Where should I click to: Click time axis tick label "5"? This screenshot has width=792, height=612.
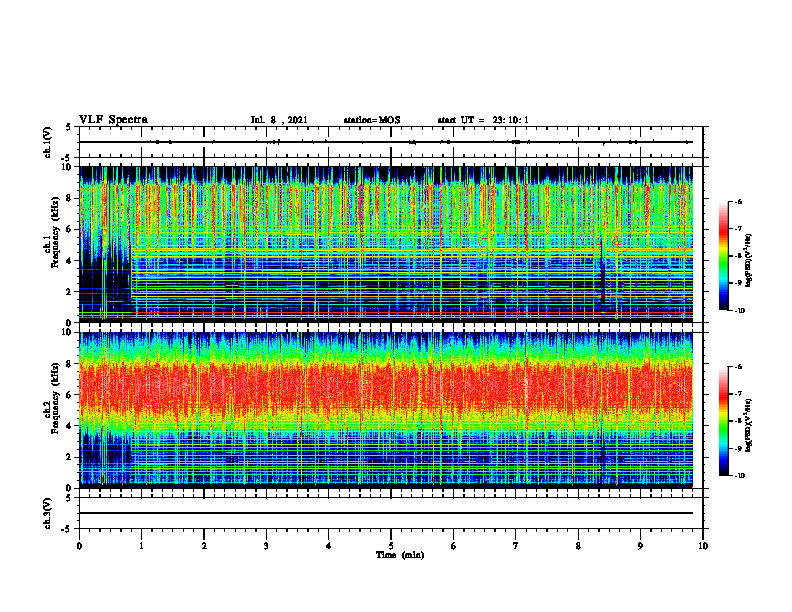click(391, 546)
